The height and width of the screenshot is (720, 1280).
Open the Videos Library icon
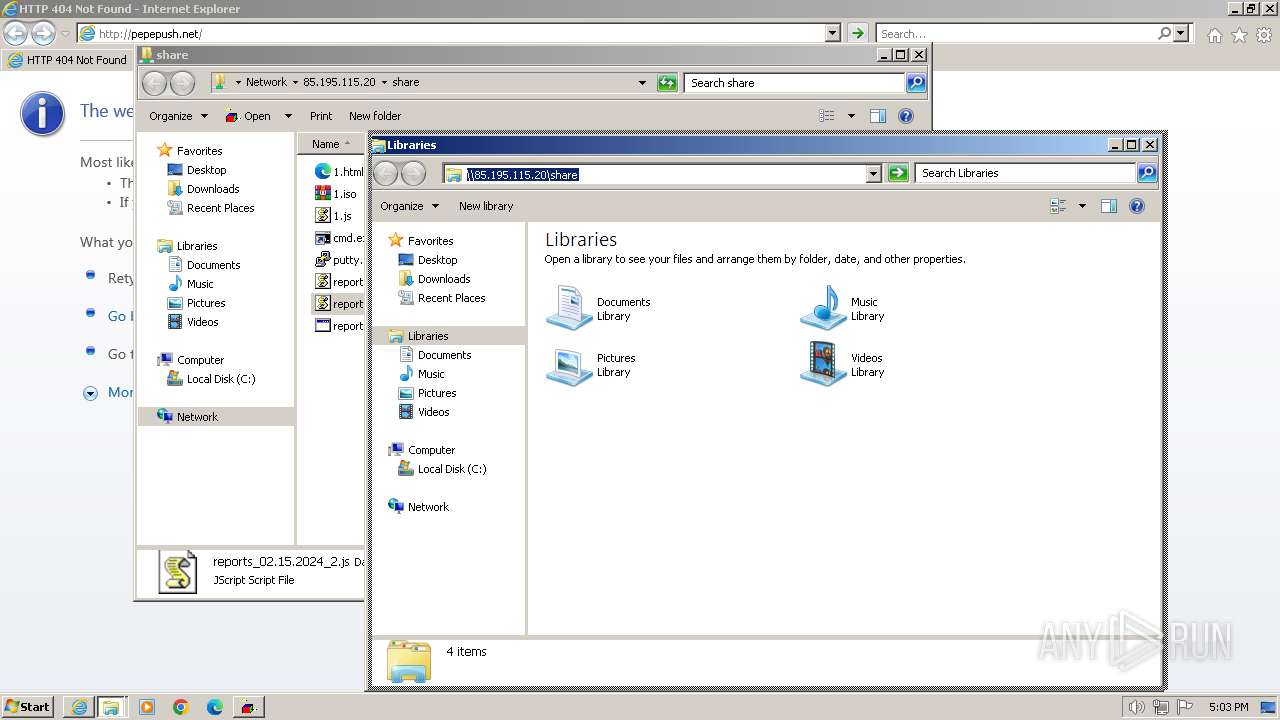pyautogui.click(x=824, y=364)
